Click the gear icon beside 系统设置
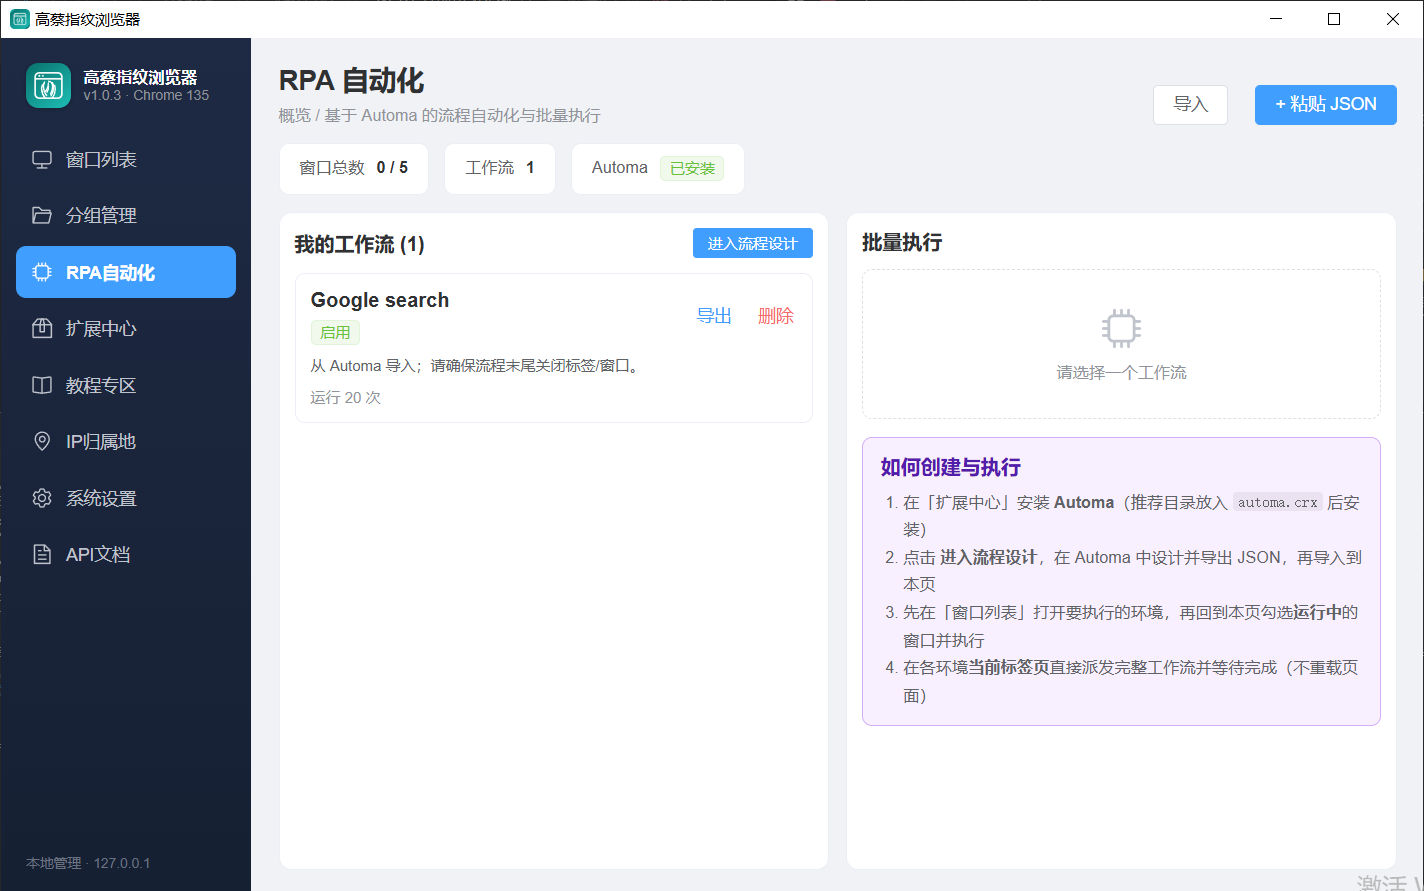1424x891 pixels. [42, 498]
